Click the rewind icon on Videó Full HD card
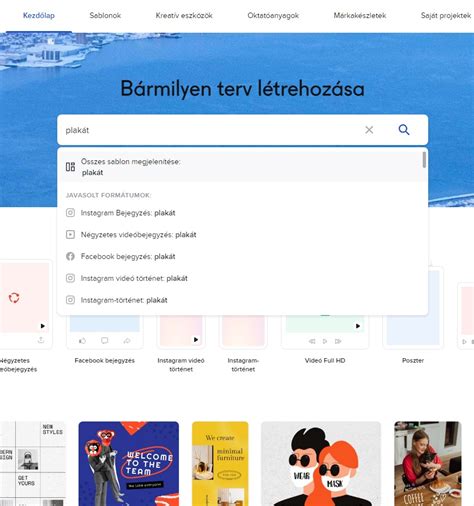 [312, 341]
